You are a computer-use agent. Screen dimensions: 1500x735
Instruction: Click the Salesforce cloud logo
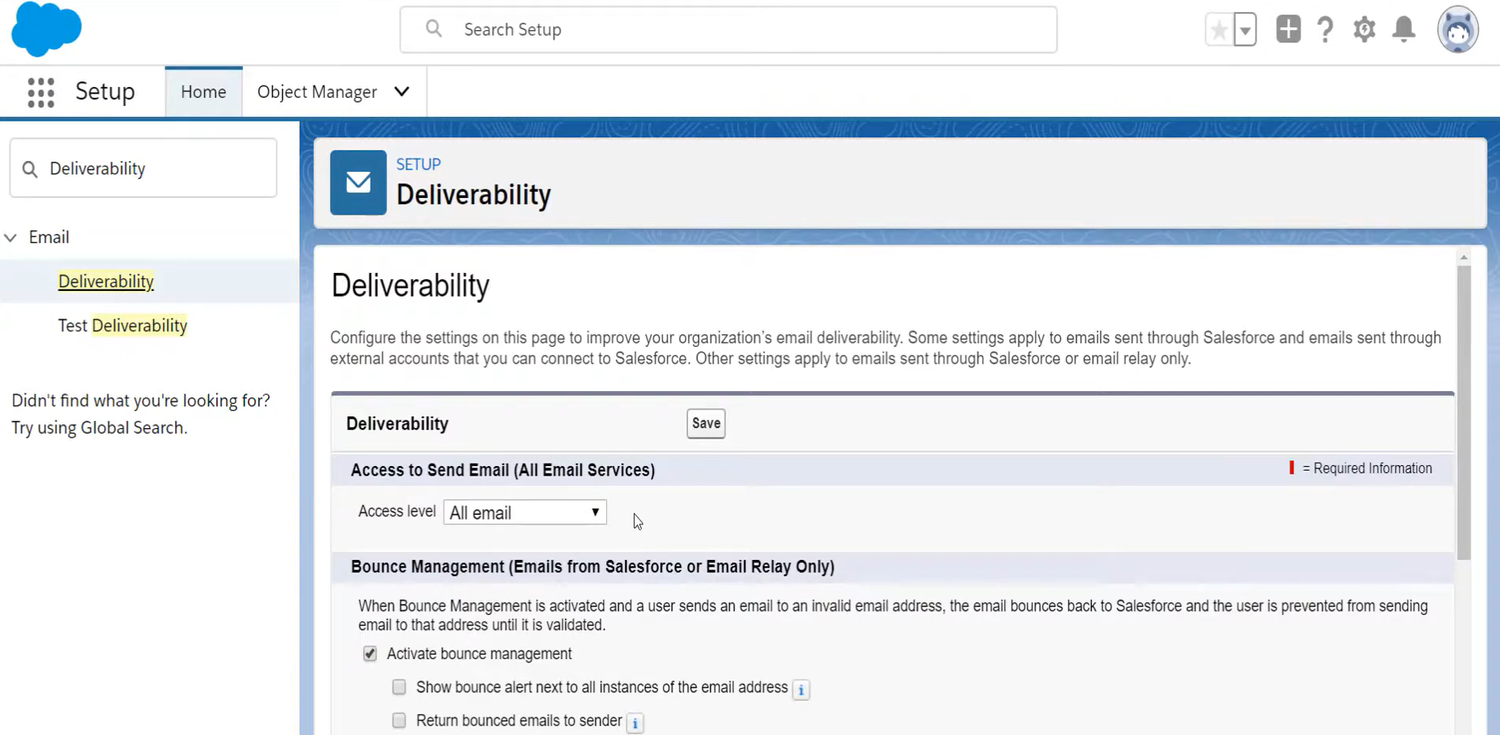tap(46, 28)
